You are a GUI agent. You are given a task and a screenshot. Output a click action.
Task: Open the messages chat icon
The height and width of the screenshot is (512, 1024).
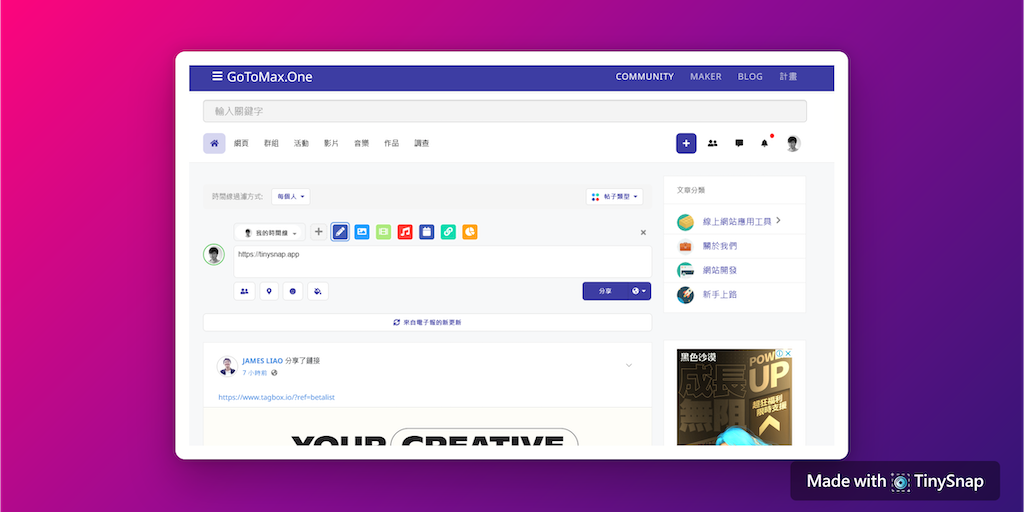pyautogui.click(x=739, y=143)
